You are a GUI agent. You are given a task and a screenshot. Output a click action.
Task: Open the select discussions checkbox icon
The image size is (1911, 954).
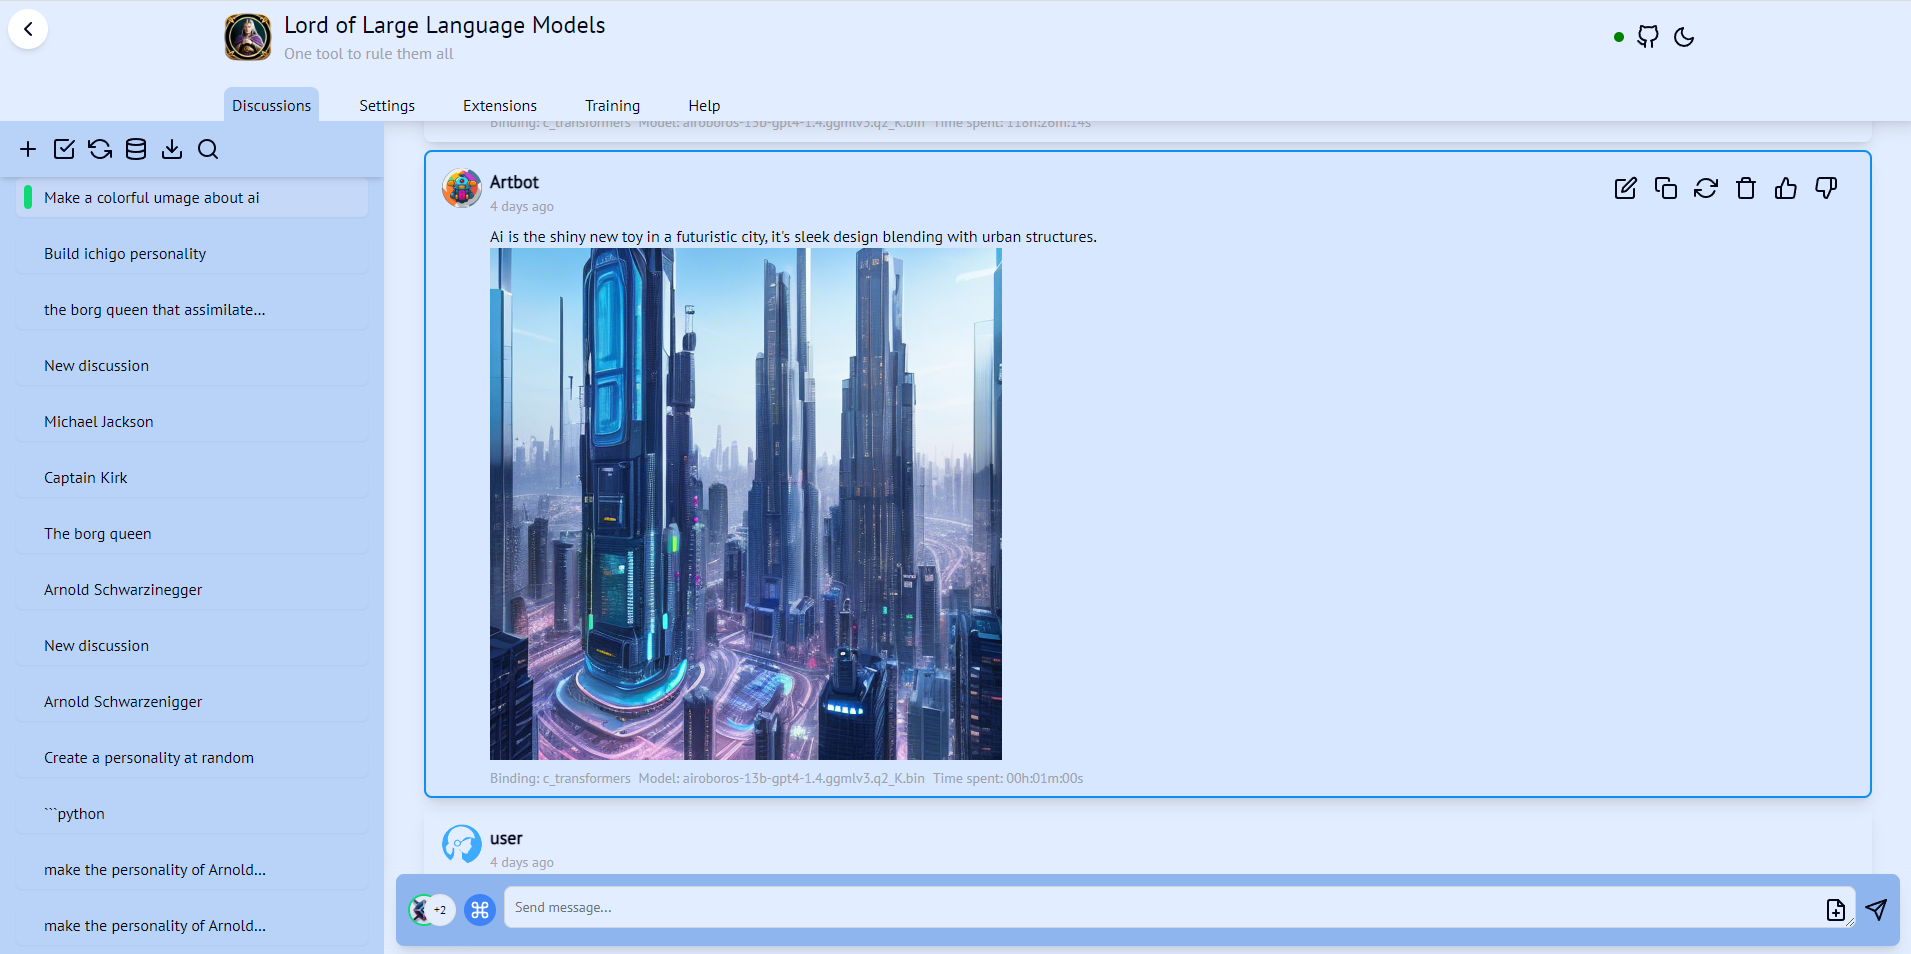point(64,148)
